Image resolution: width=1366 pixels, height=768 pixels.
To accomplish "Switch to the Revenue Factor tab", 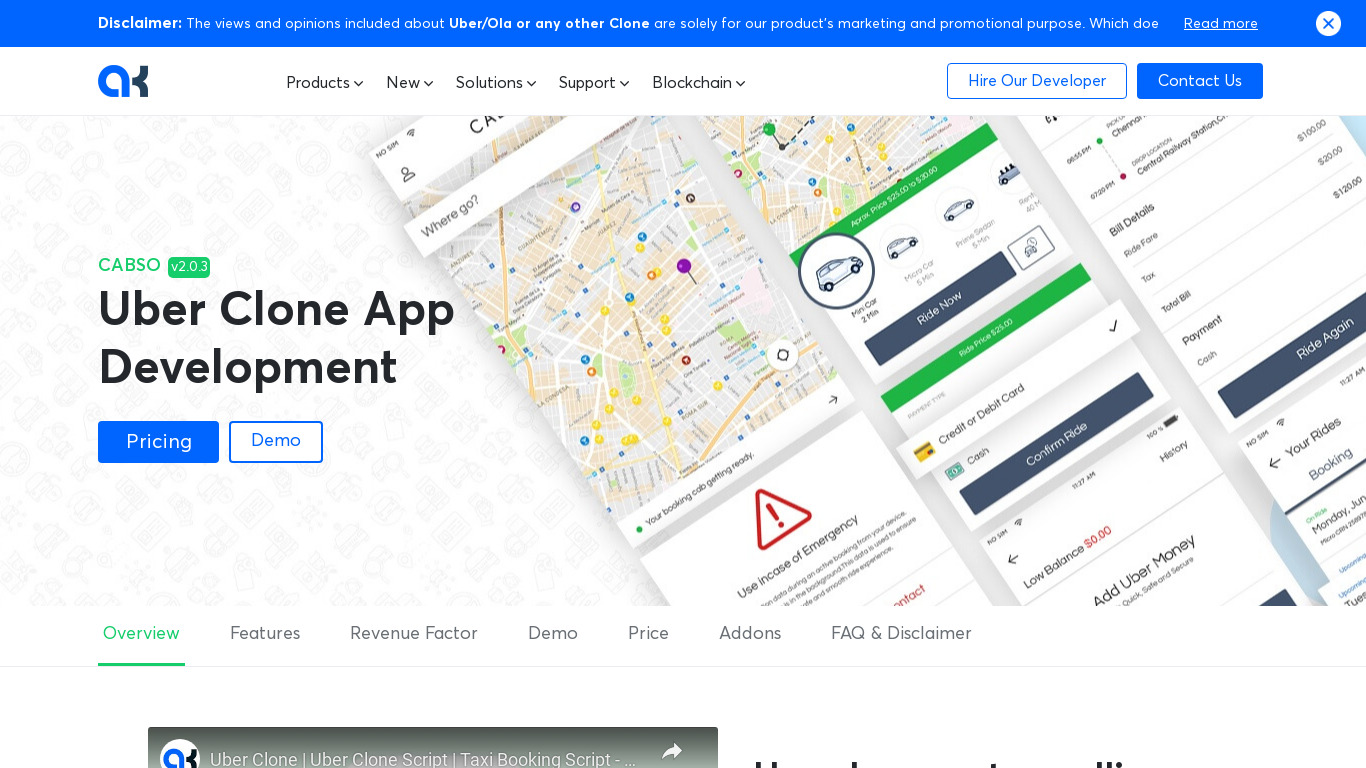I will (x=414, y=634).
